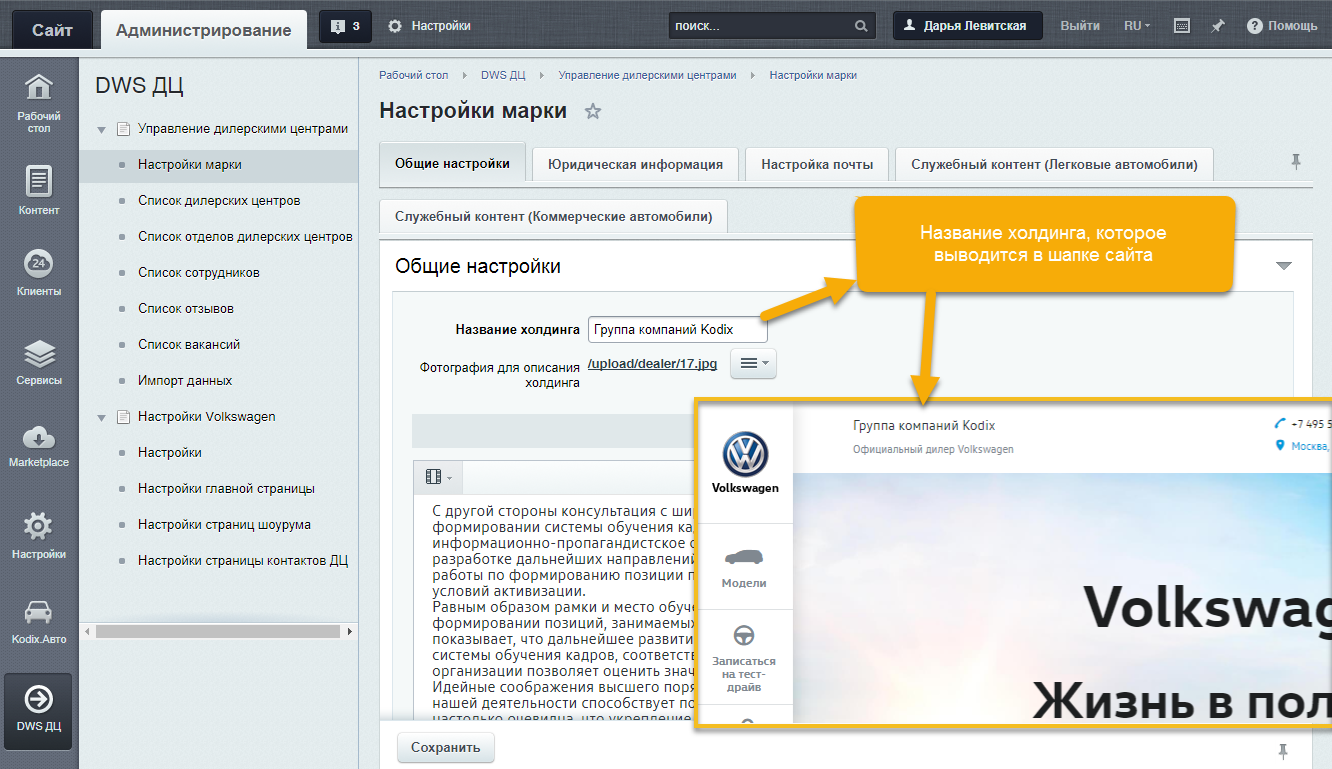Switch to the Сайт tab

pos(52,30)
